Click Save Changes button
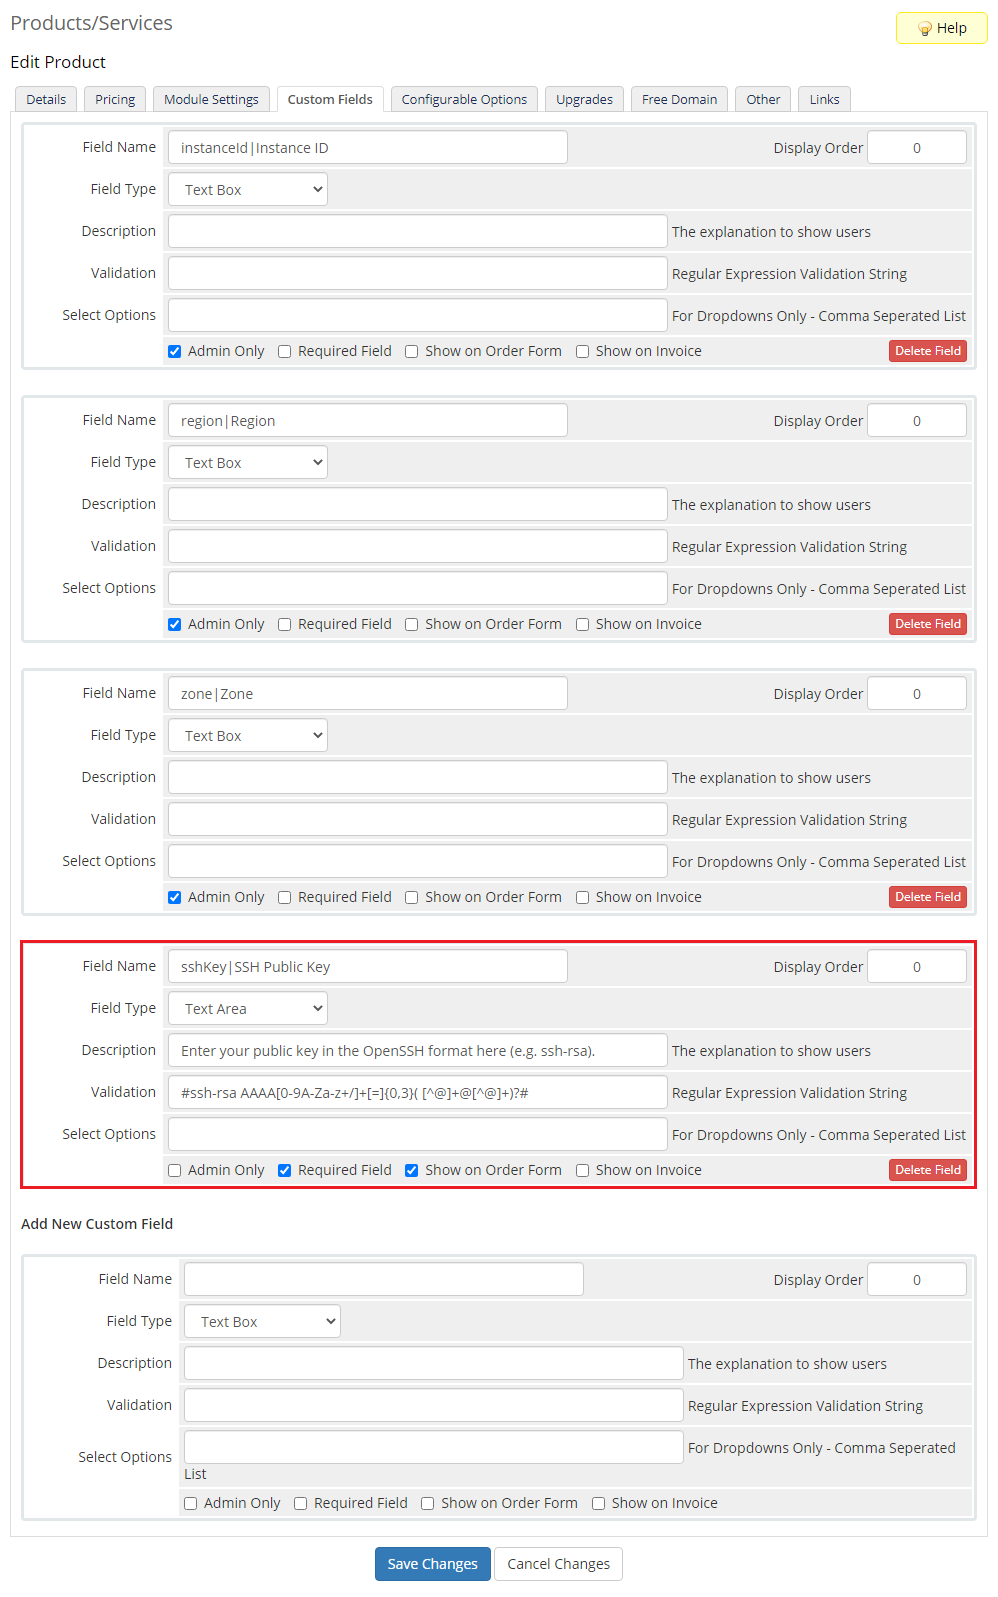 pyautogui.click(x=432, y=1564)
